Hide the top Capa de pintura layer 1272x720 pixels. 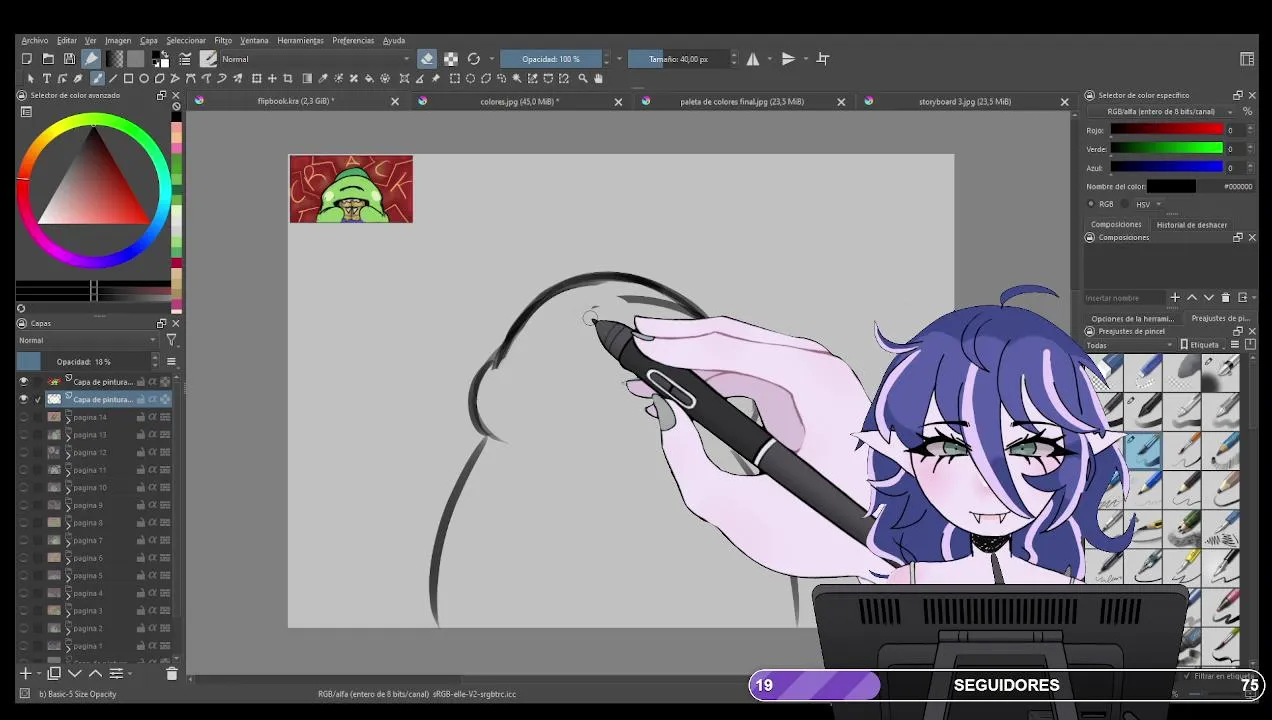point(24,382)
